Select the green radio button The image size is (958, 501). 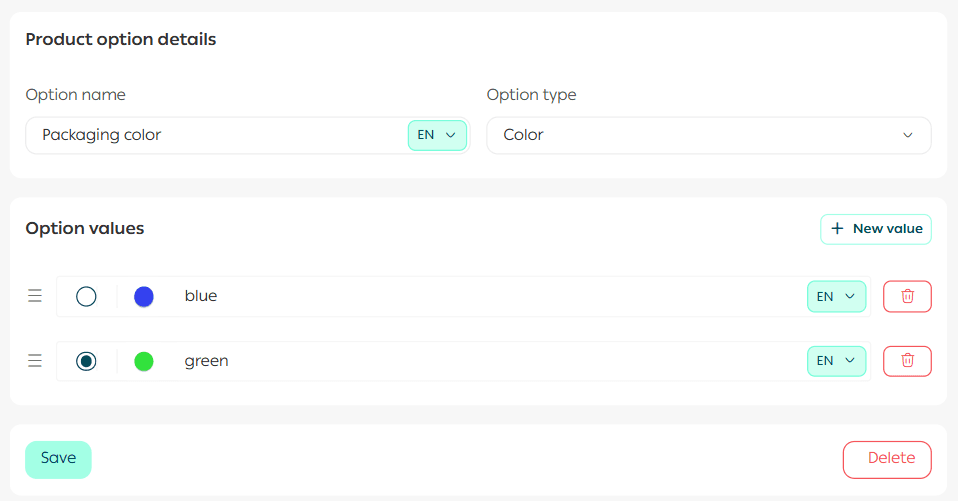87,361
